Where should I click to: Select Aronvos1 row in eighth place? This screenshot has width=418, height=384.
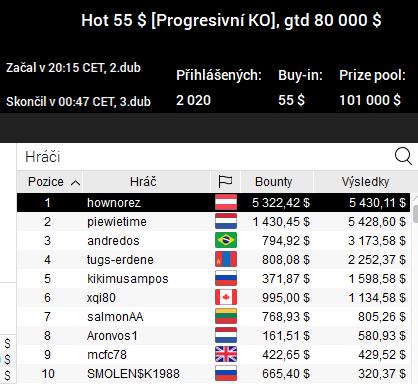213,336
